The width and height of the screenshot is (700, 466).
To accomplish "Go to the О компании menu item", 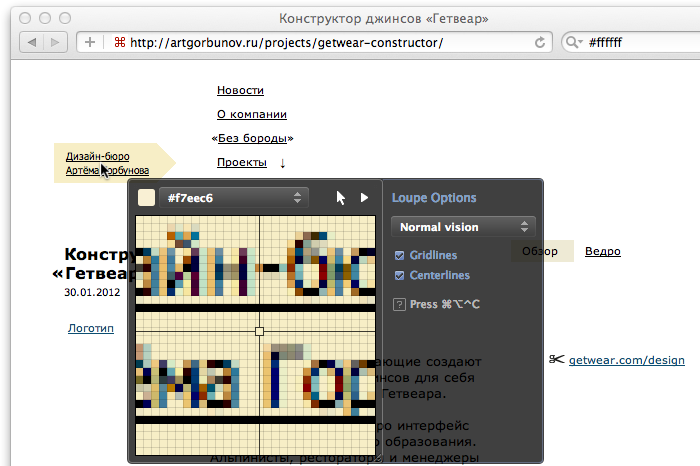I will pyautogui.click(x=252, y=114).
